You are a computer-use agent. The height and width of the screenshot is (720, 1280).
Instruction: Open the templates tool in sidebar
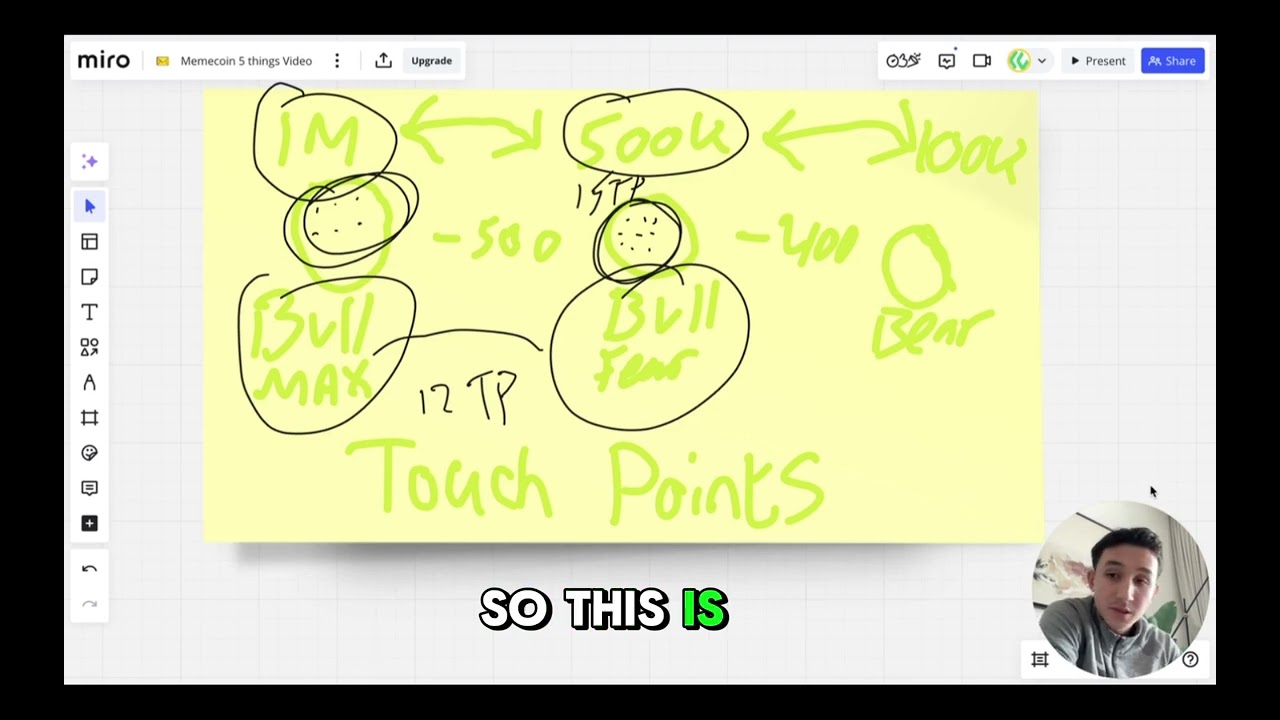(89, 242)
